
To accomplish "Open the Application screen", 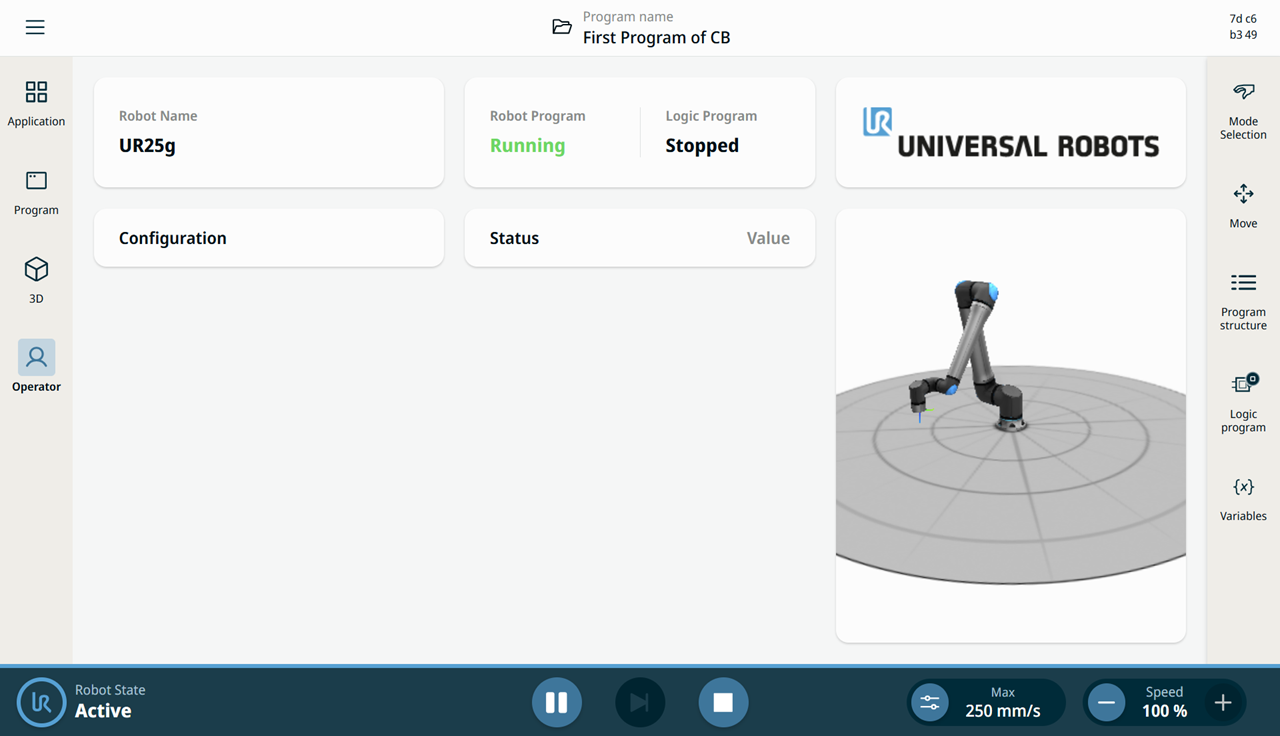I will [x=36, y=104].
